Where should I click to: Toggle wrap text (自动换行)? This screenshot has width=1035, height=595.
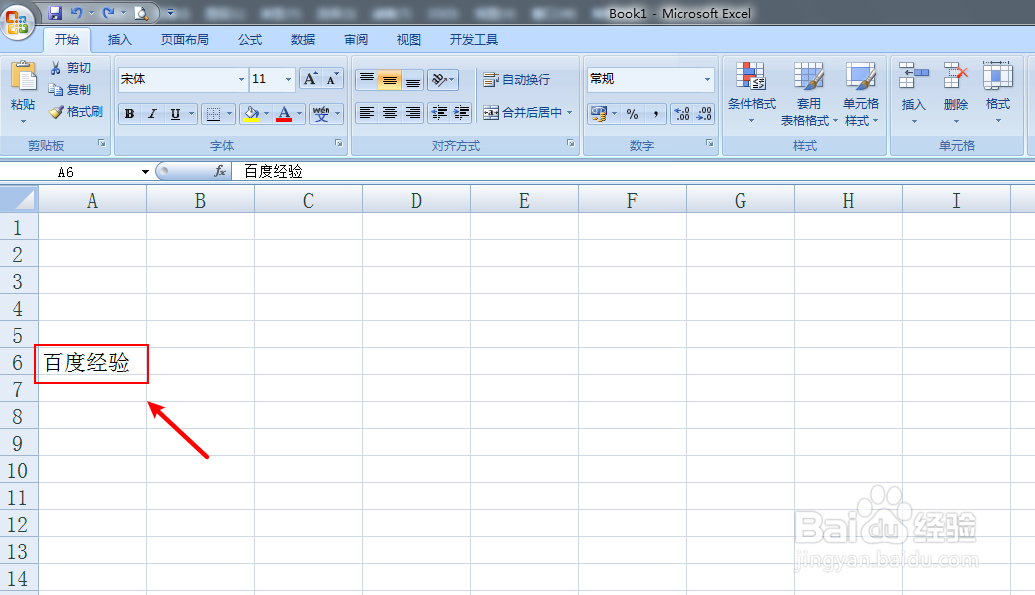pyautogui.click(x=517, y=80)
